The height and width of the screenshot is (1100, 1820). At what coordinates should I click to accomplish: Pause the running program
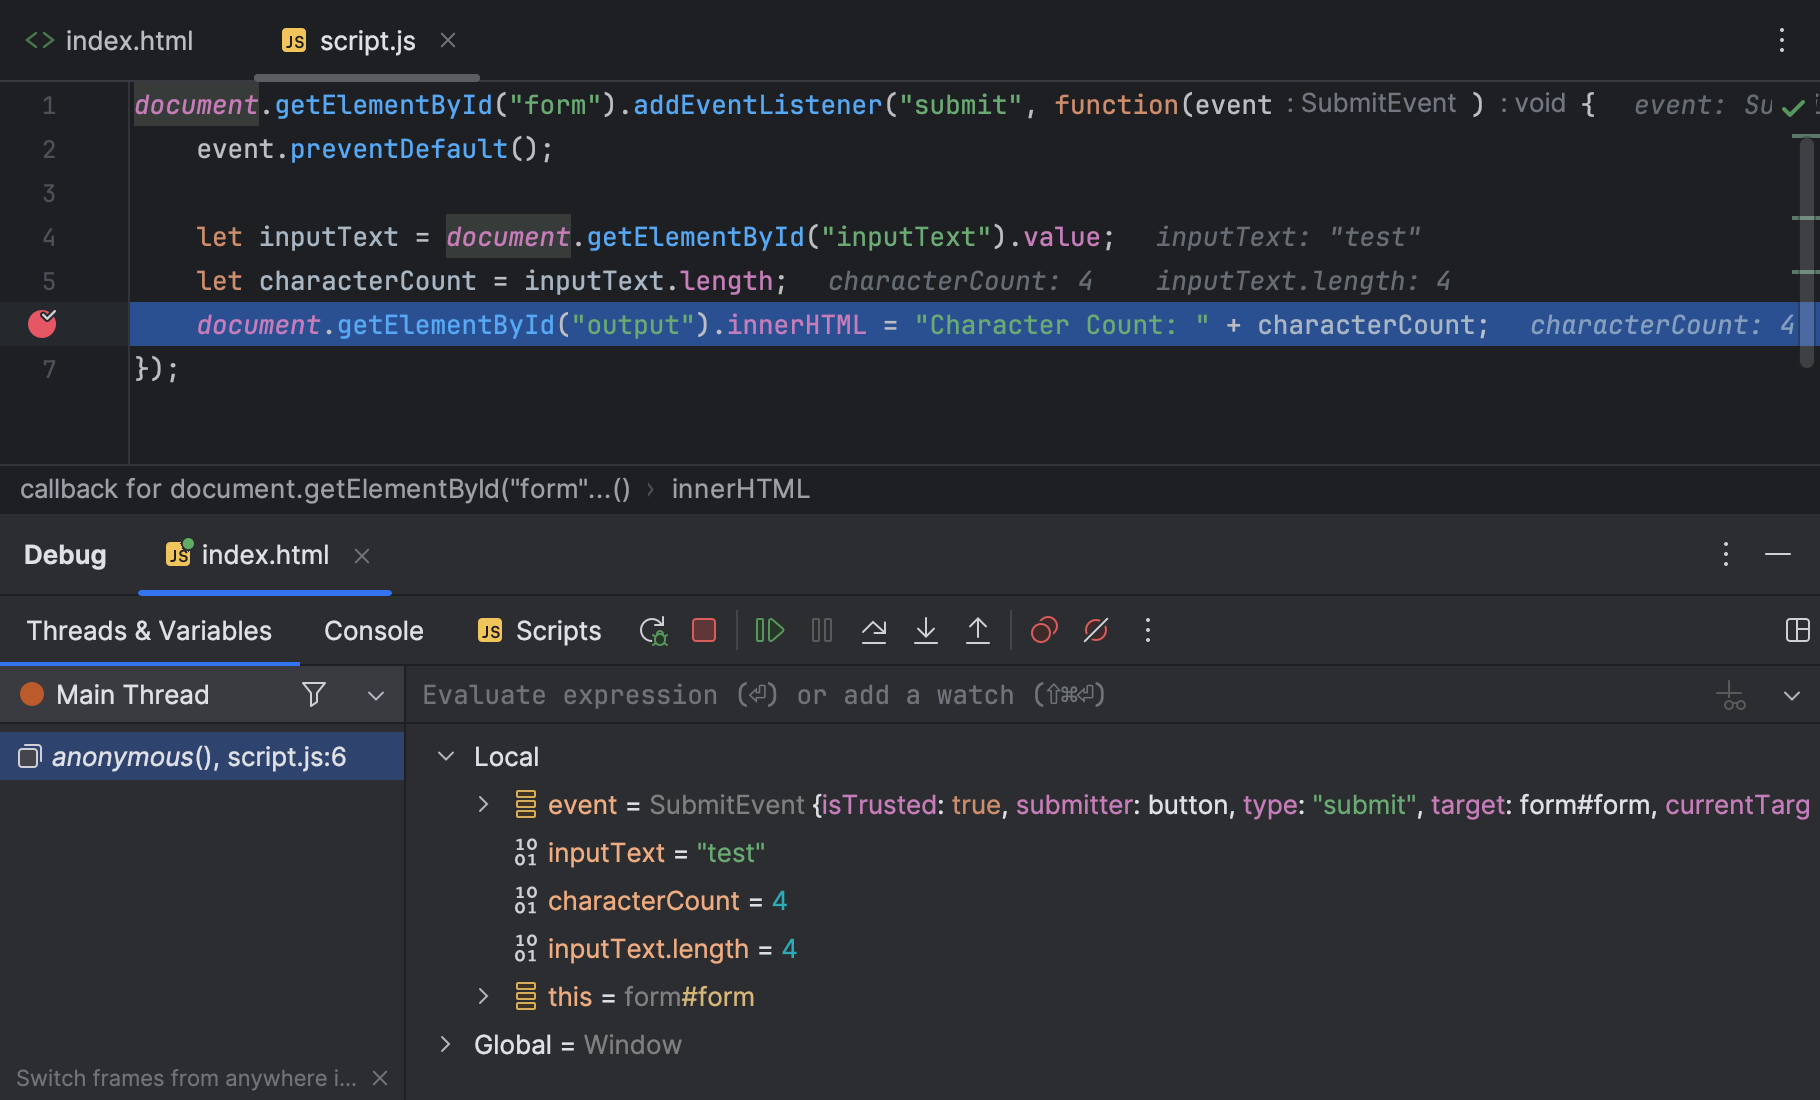click(x=821, y=630)
